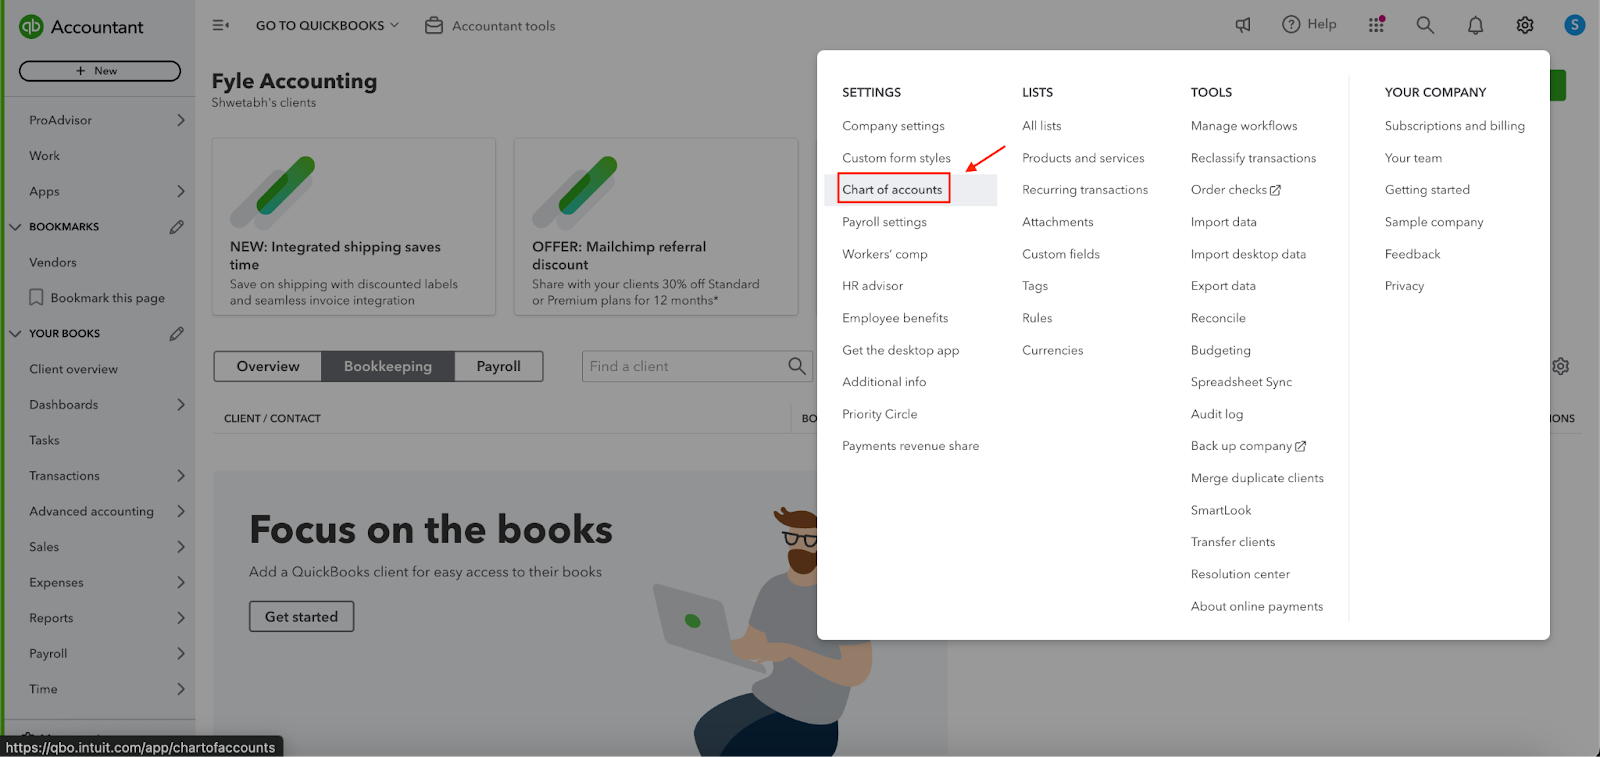The height and width of the screenshot is (757, 1600).
Task: Open Transfer clients tool
Action: (x=1233, y=542)
